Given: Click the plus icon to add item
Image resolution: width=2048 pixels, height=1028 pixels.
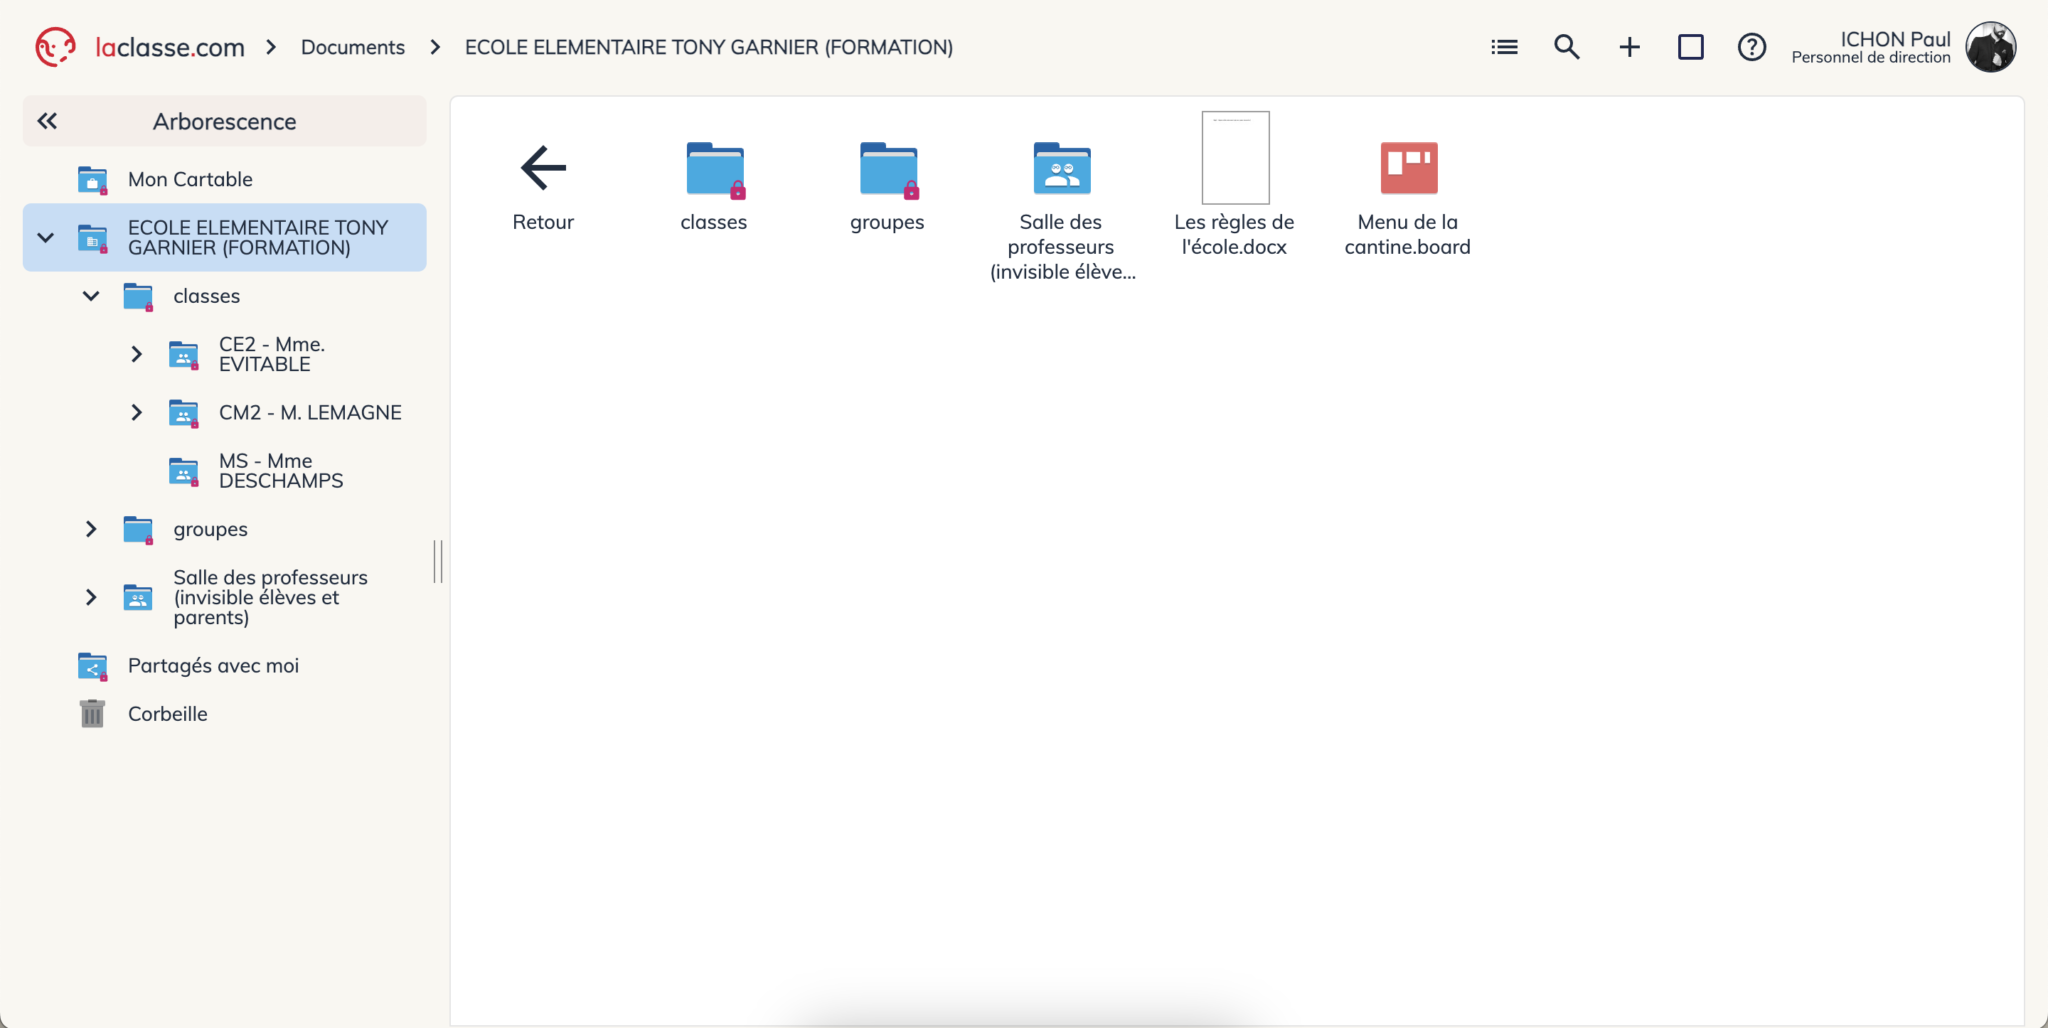Looking at the screenshot, I should tap(1629, 47).
